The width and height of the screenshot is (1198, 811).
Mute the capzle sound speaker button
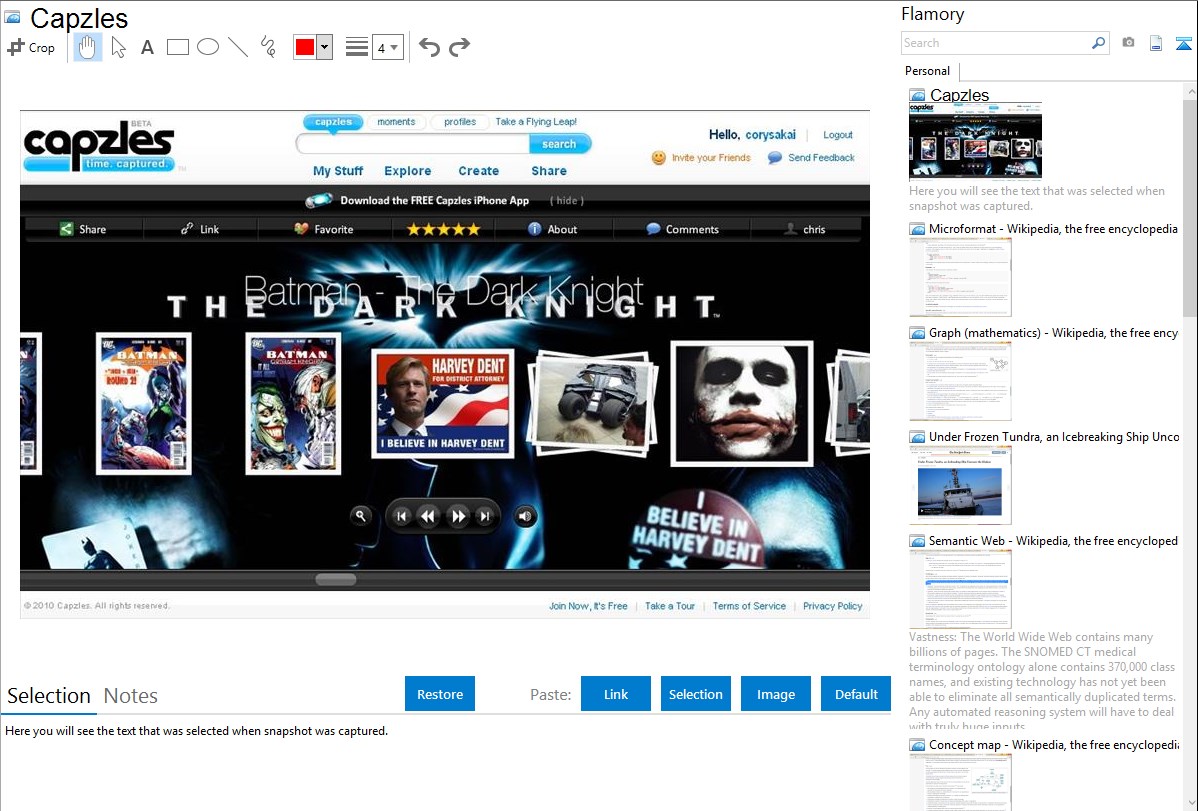526,516
